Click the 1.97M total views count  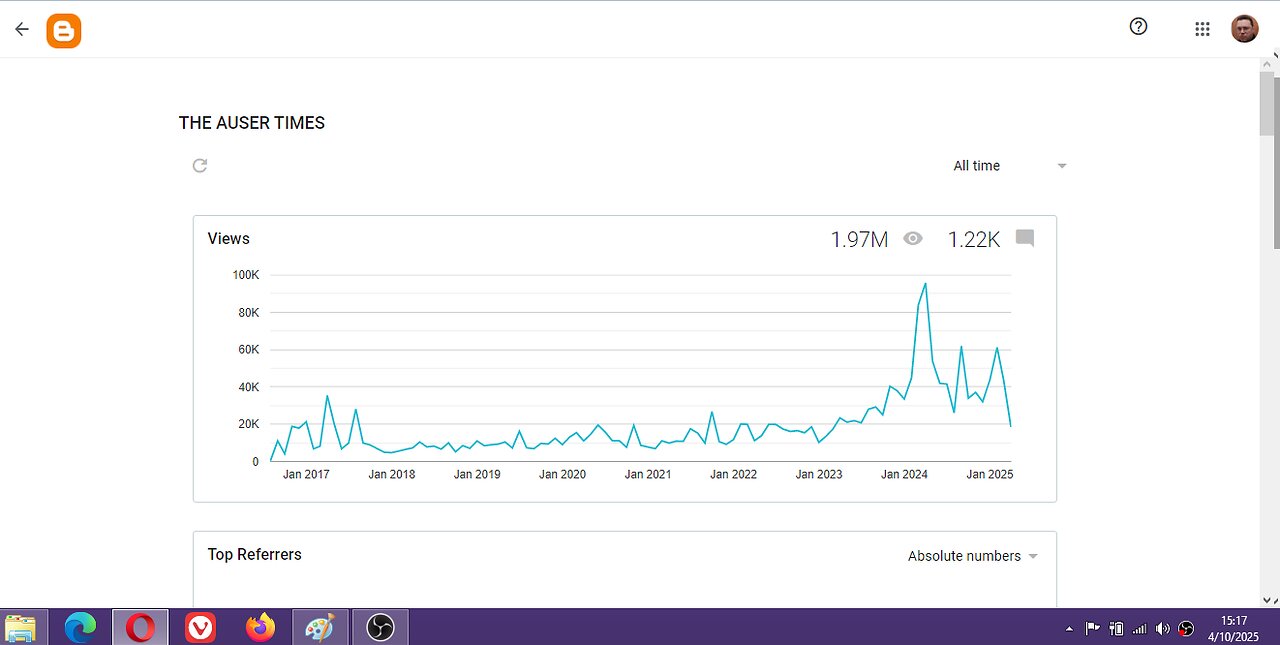tap(859, 239)
